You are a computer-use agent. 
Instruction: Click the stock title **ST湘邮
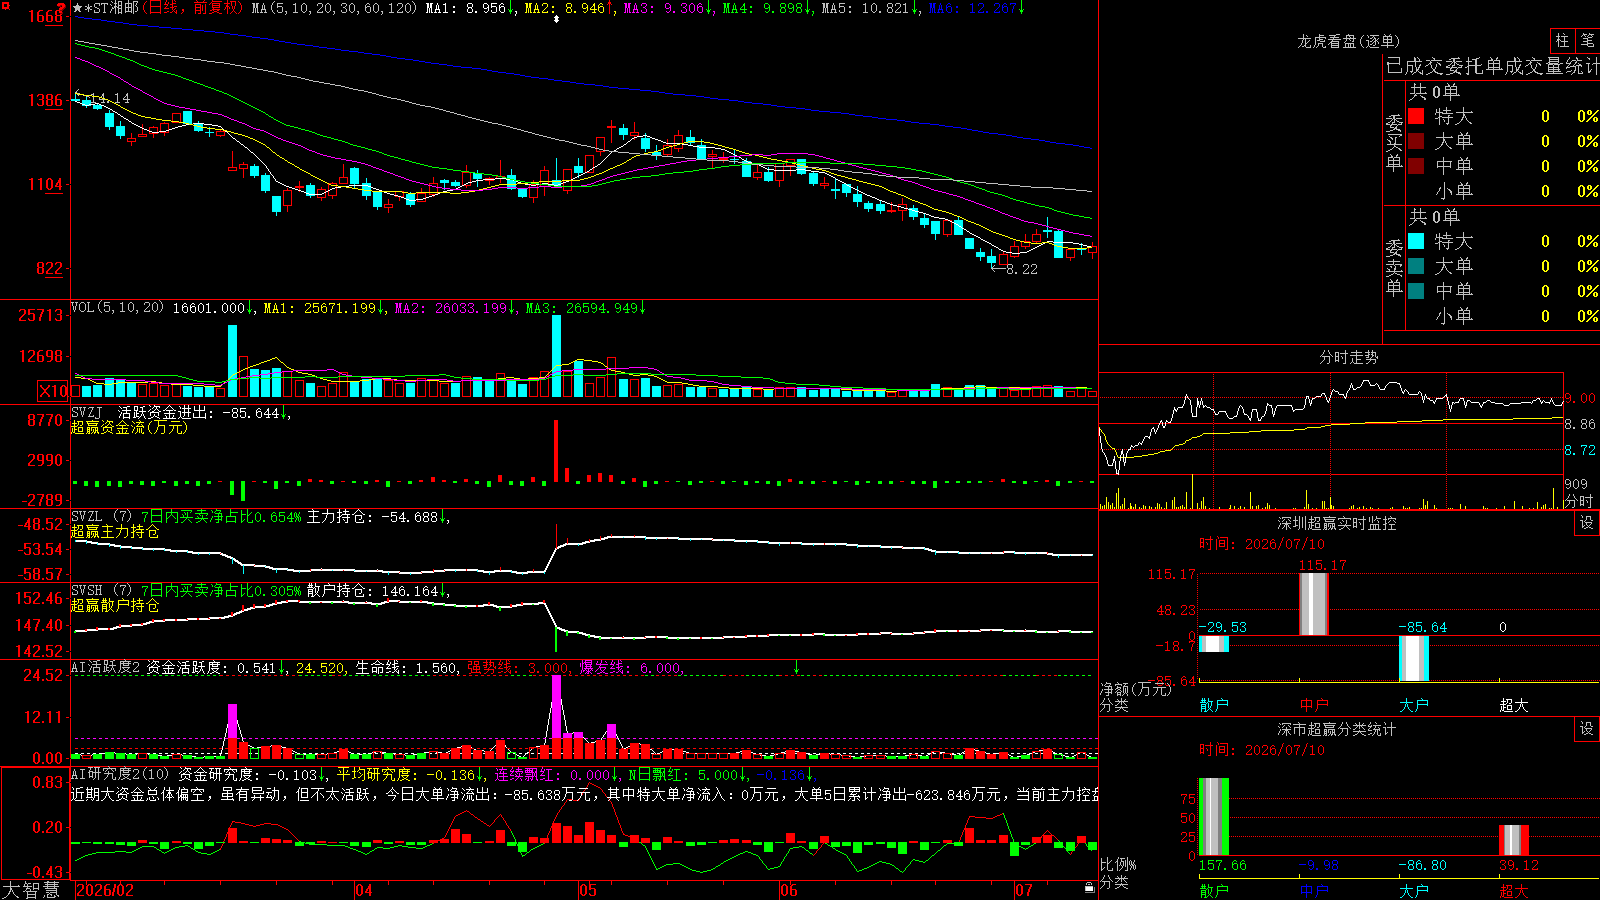click(106, 8)
